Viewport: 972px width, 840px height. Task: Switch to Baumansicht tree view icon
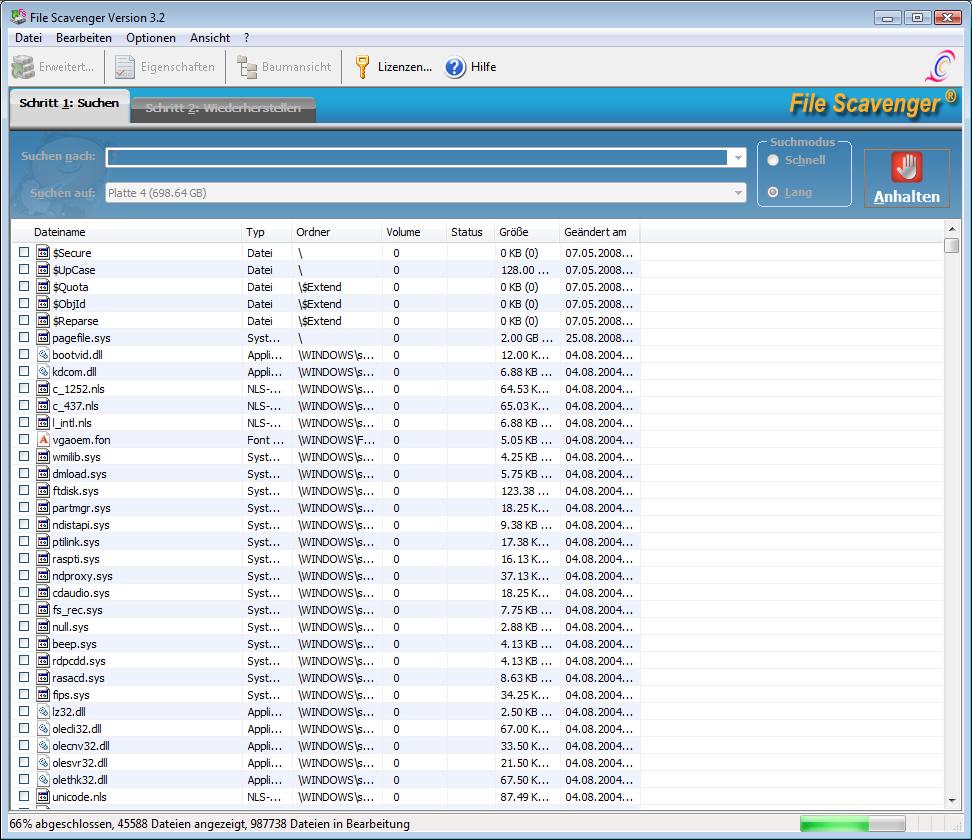click(x=247, y=67)
